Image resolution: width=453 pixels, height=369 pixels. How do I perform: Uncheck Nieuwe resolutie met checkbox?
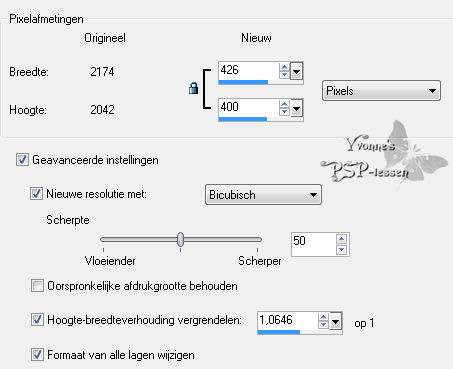[x=36, y=194]
